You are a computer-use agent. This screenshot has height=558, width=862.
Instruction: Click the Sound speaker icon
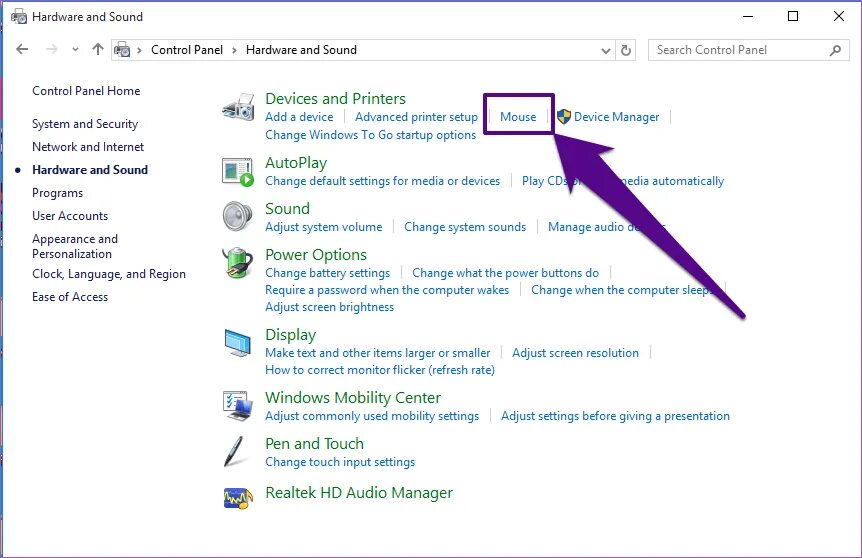(237, 216)
